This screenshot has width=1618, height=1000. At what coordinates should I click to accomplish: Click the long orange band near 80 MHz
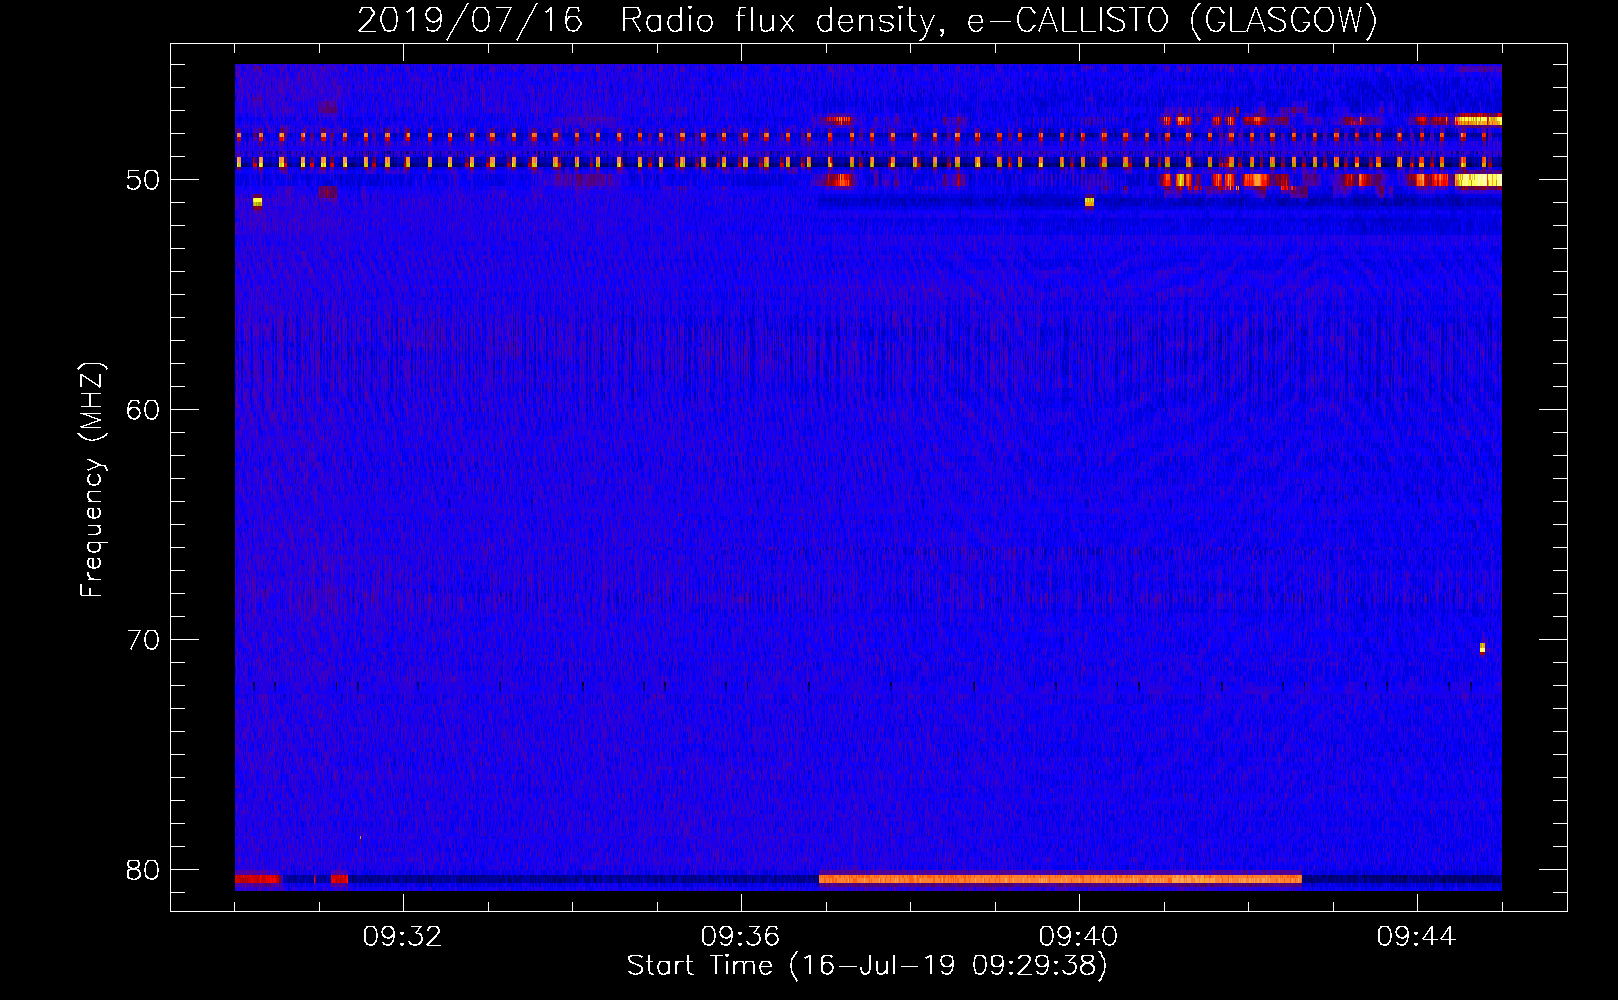pyautogui.click(x=1060, y=879)
